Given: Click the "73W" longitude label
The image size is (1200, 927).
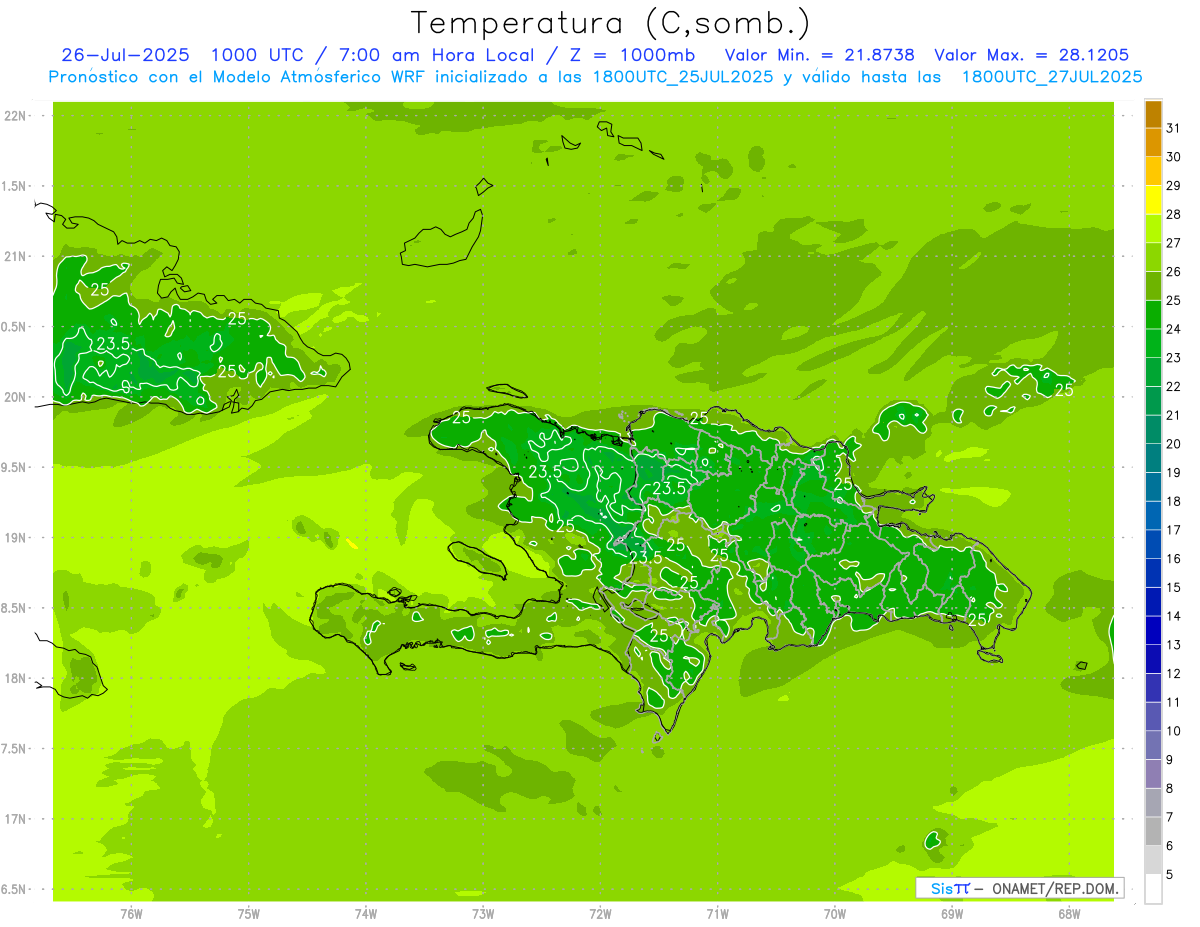Looking at the screenshot, I should pos(483,914).
